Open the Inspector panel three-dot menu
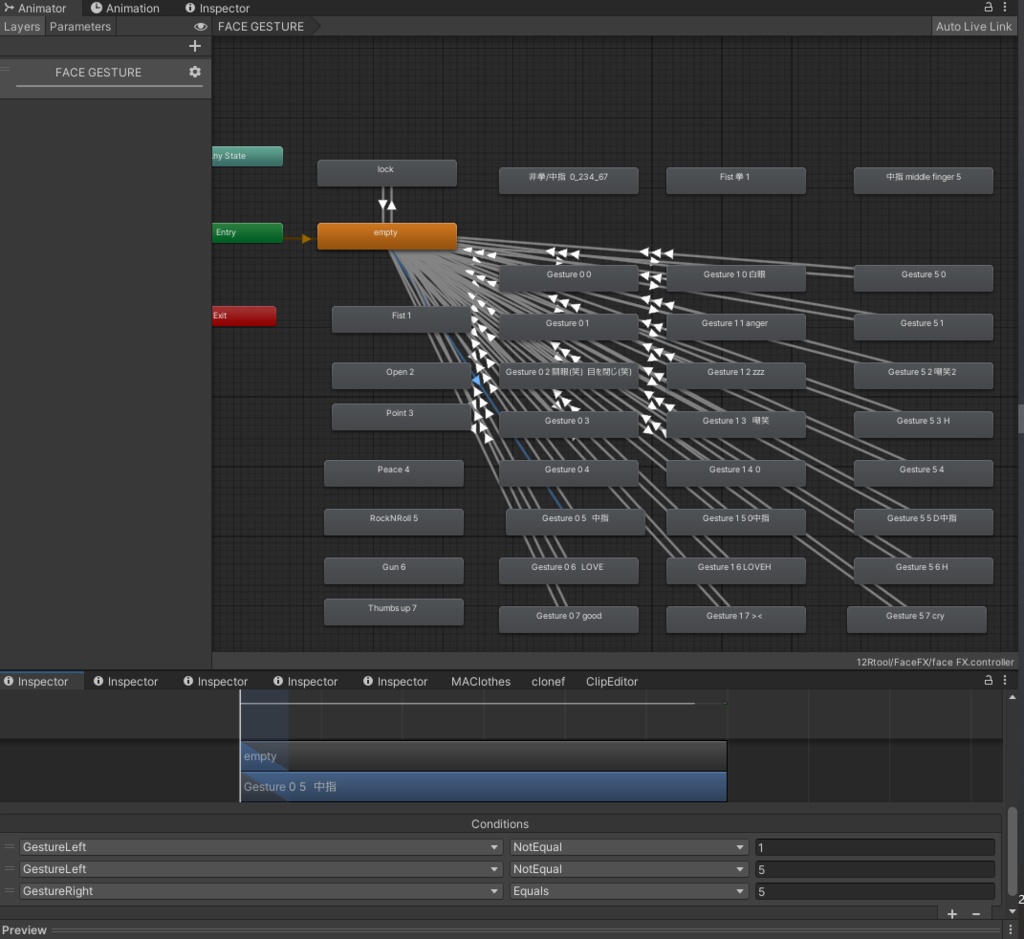This screenshot has width=1024, height=939. 1005,680
